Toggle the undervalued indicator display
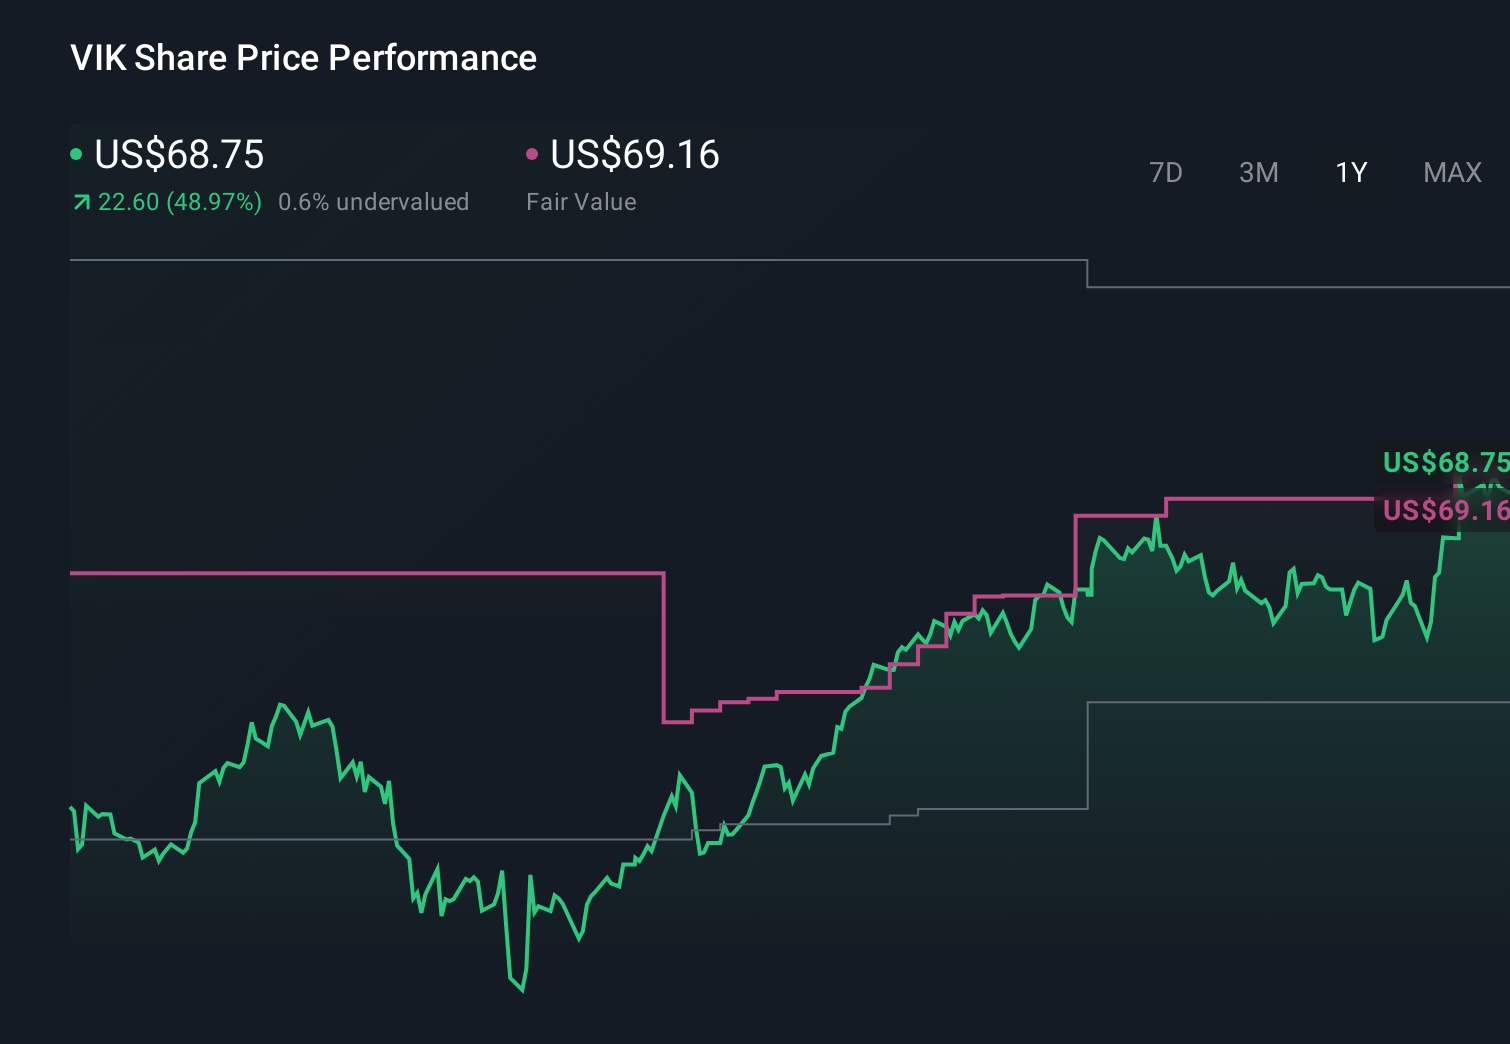 click(374, 202)
